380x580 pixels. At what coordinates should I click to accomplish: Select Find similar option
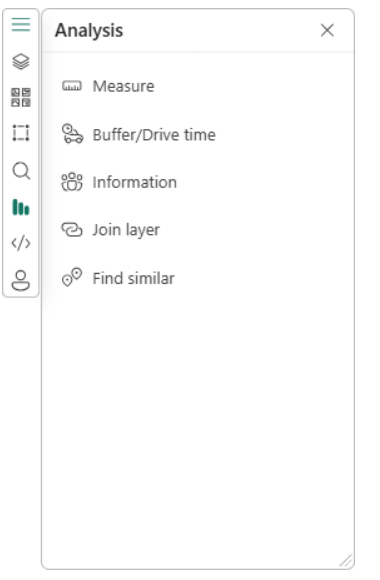(134, 278)
